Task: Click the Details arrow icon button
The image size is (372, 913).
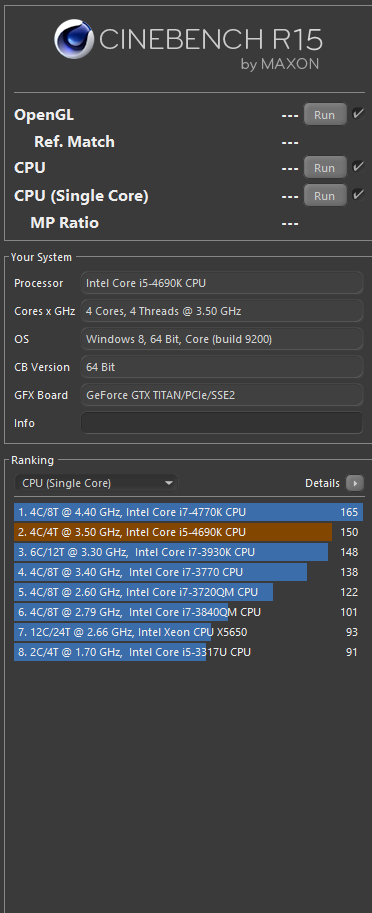Action: tap(355, 483)
